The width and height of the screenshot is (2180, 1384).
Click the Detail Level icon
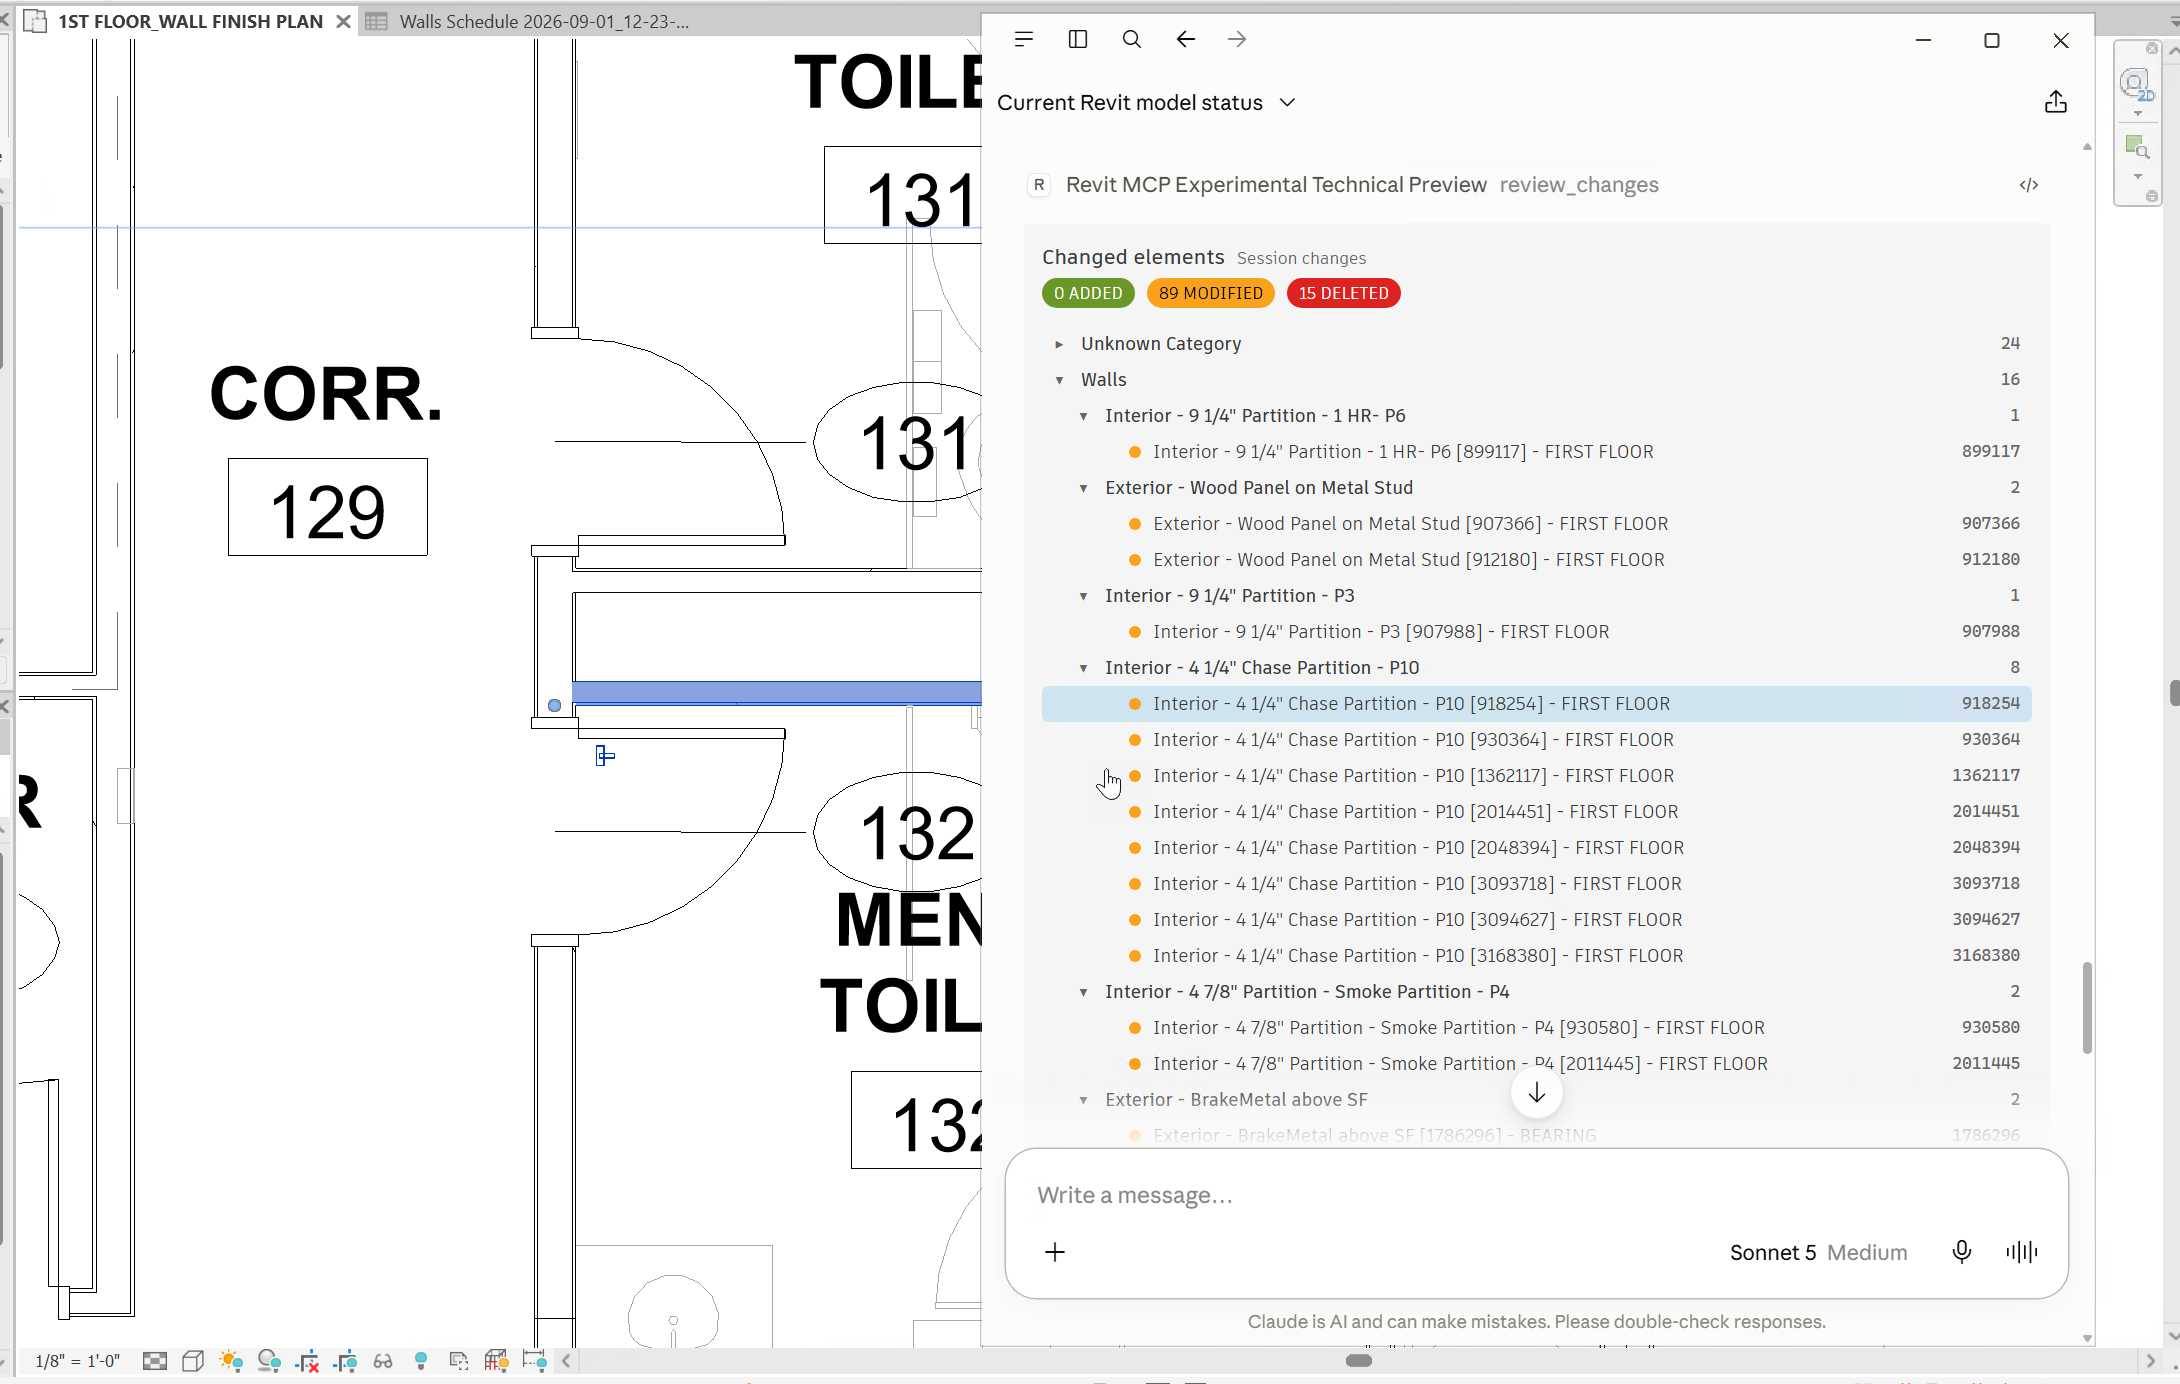pos(155,1361)
